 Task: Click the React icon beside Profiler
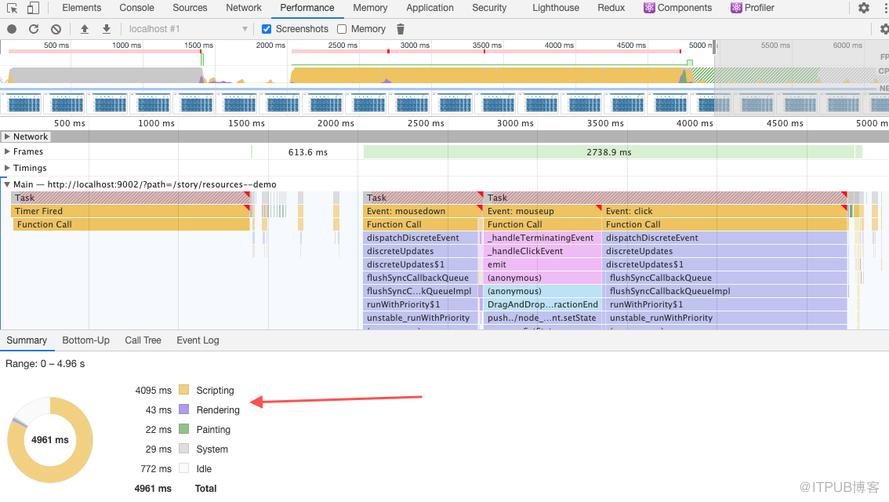[x=736, y=8]
